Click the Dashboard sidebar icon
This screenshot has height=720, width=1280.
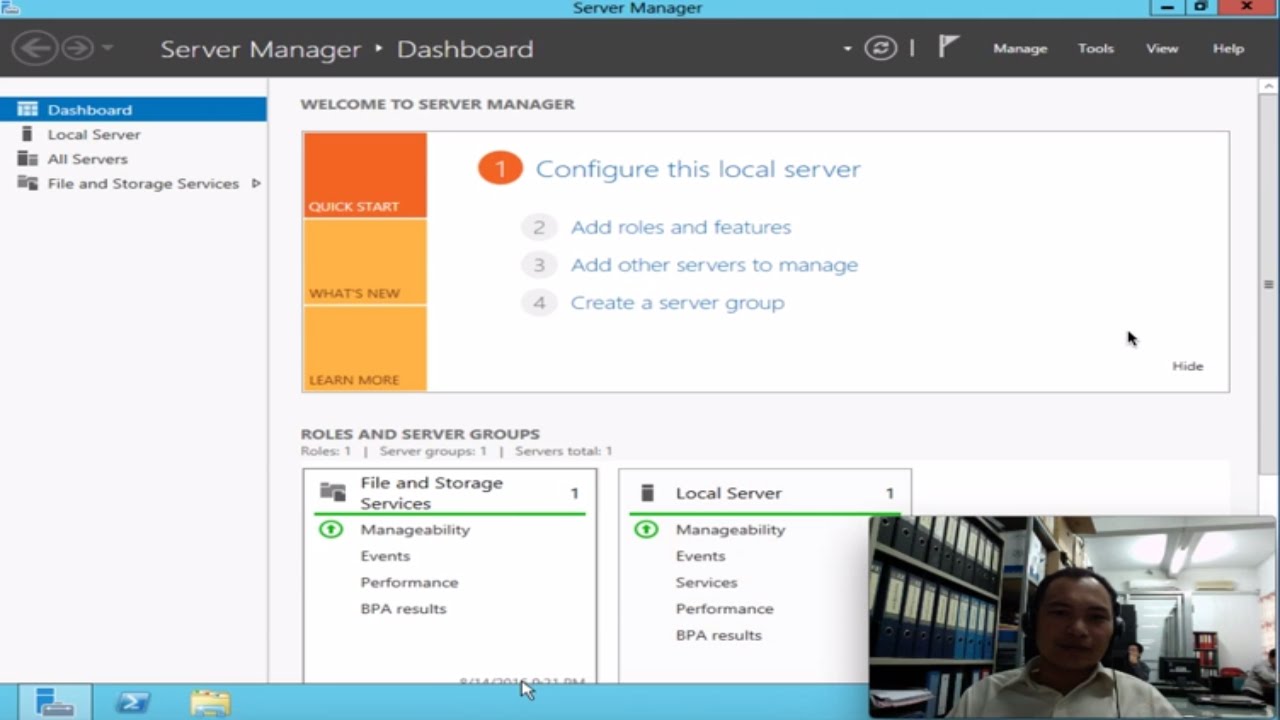(x=27, y=109)
